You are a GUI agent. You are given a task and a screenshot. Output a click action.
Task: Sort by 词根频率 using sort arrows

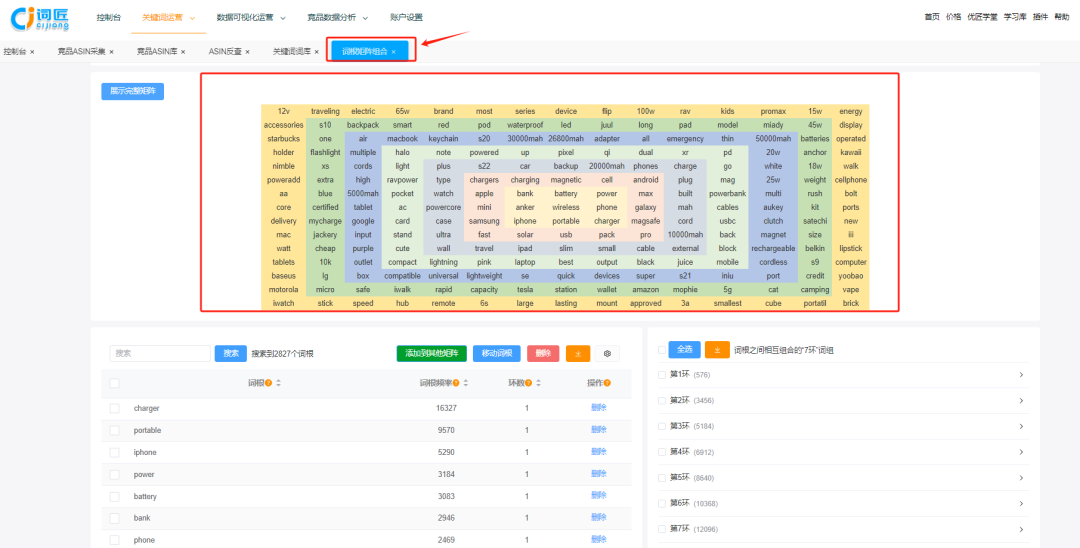tap(466, 383)
